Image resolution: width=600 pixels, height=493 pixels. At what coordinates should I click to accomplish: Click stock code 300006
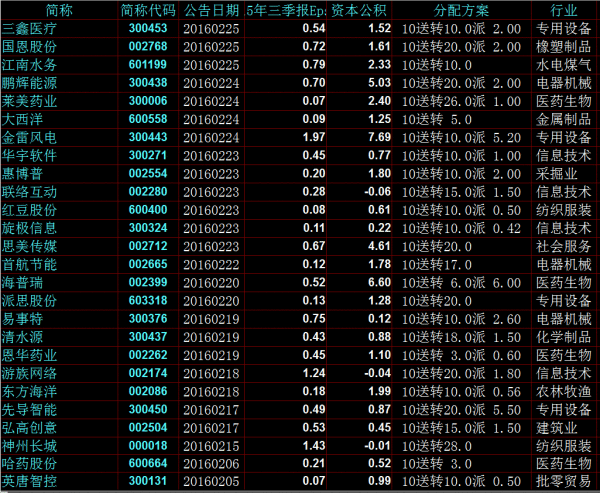point(148,101)
